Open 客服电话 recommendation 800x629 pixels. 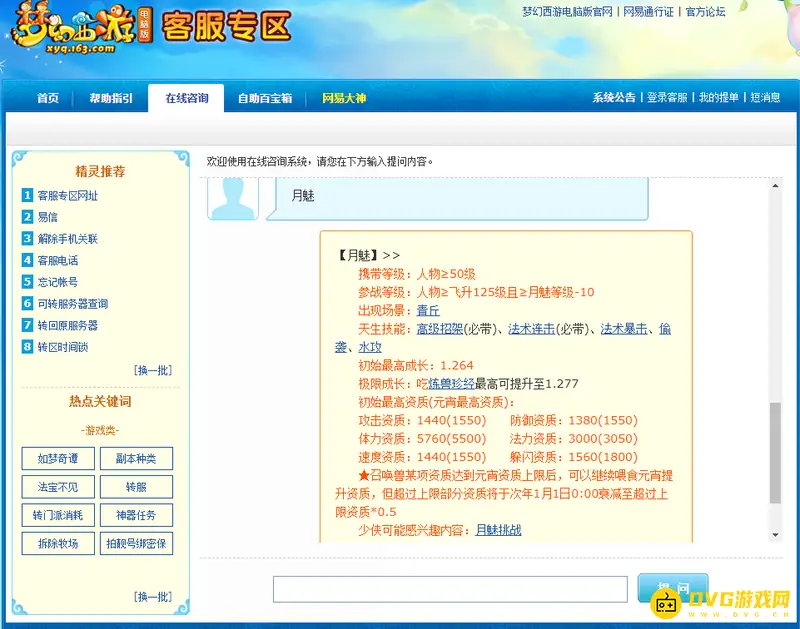click(58, 260)
